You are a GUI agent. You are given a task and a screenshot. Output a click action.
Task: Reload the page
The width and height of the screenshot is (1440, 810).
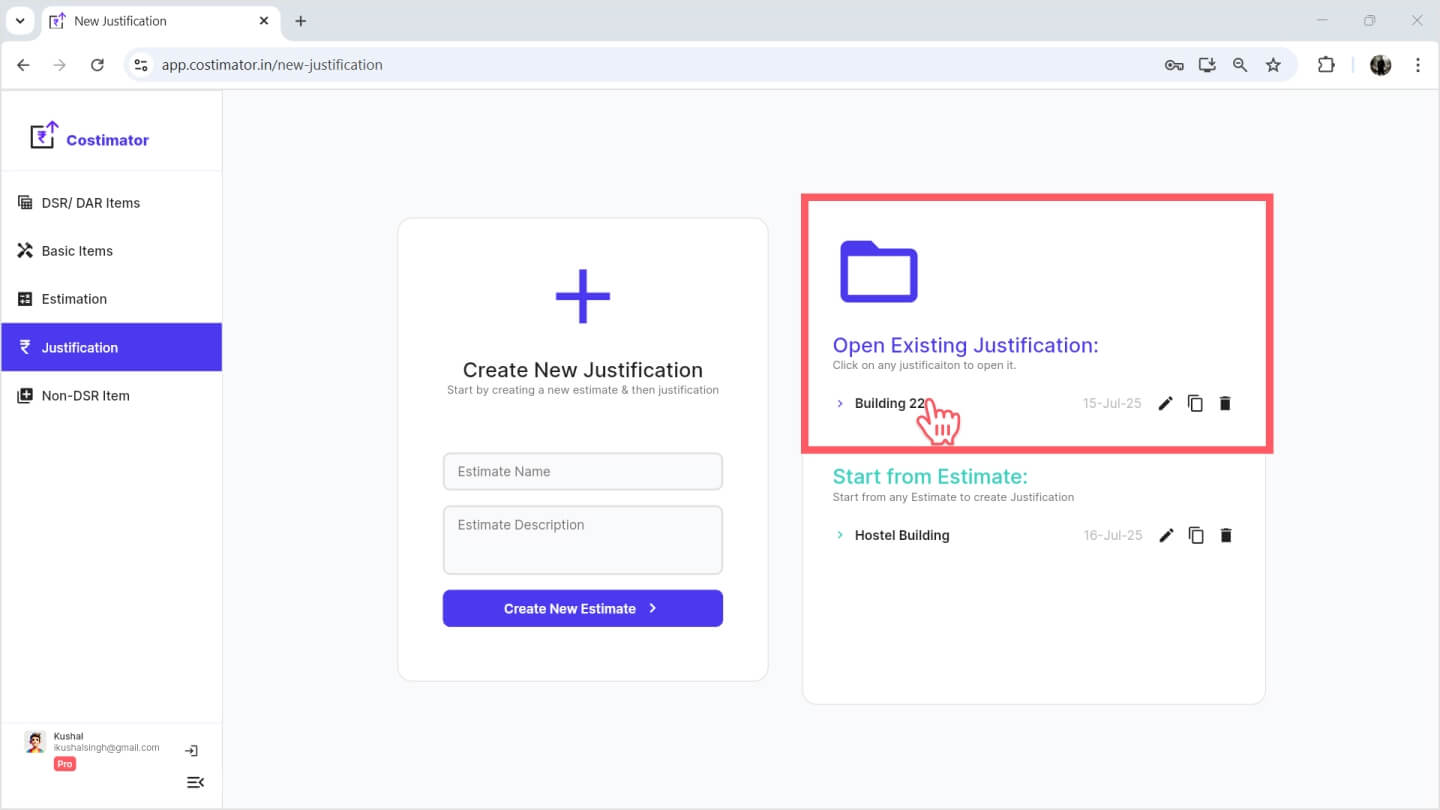point(97,65)
